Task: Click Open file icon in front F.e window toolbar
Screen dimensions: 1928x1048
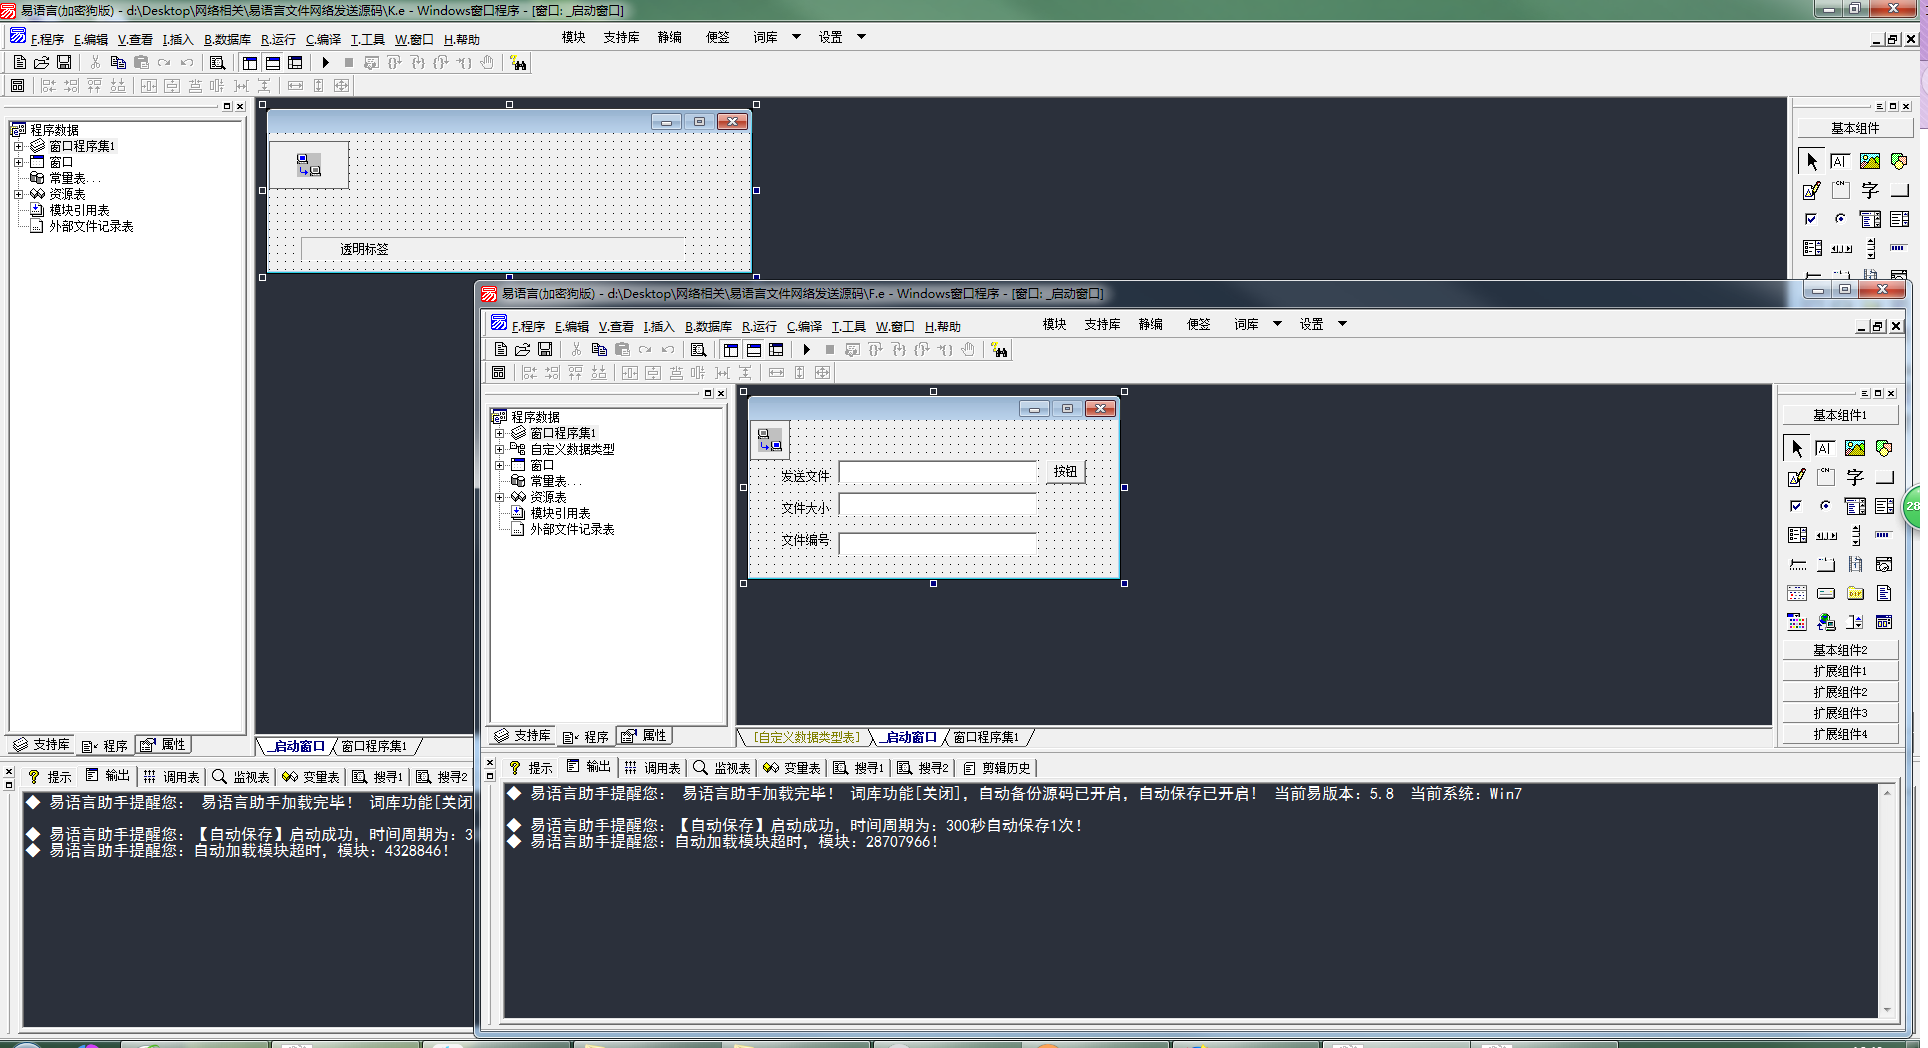Action: point(523,350)
